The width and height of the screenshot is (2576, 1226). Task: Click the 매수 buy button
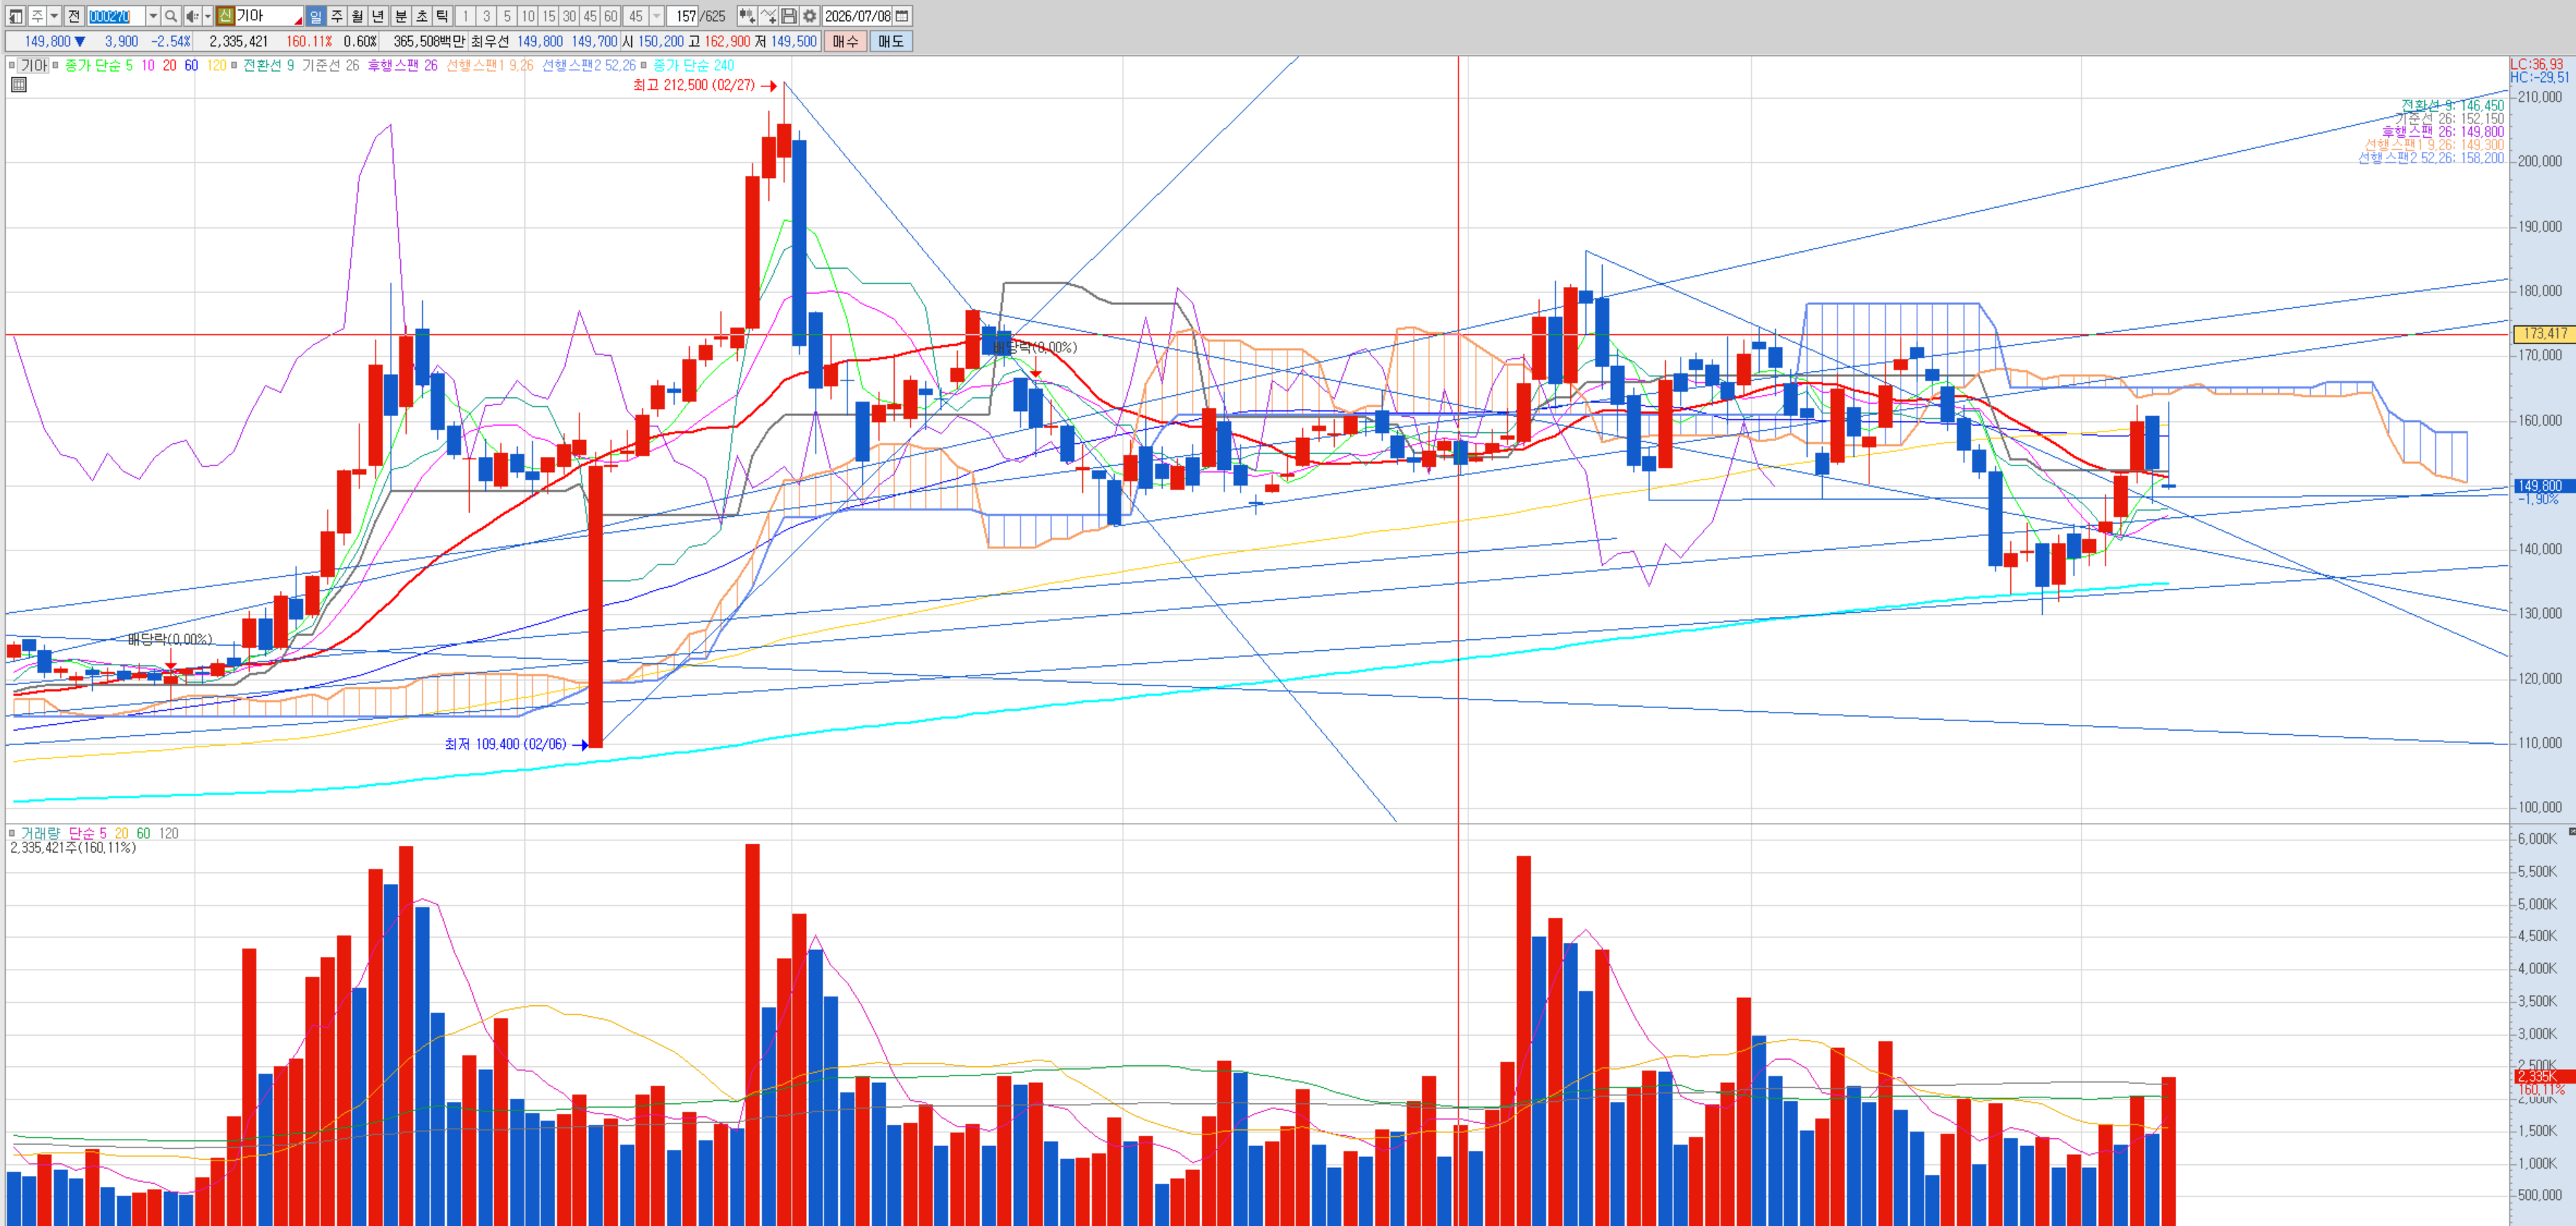pos(845,41)
